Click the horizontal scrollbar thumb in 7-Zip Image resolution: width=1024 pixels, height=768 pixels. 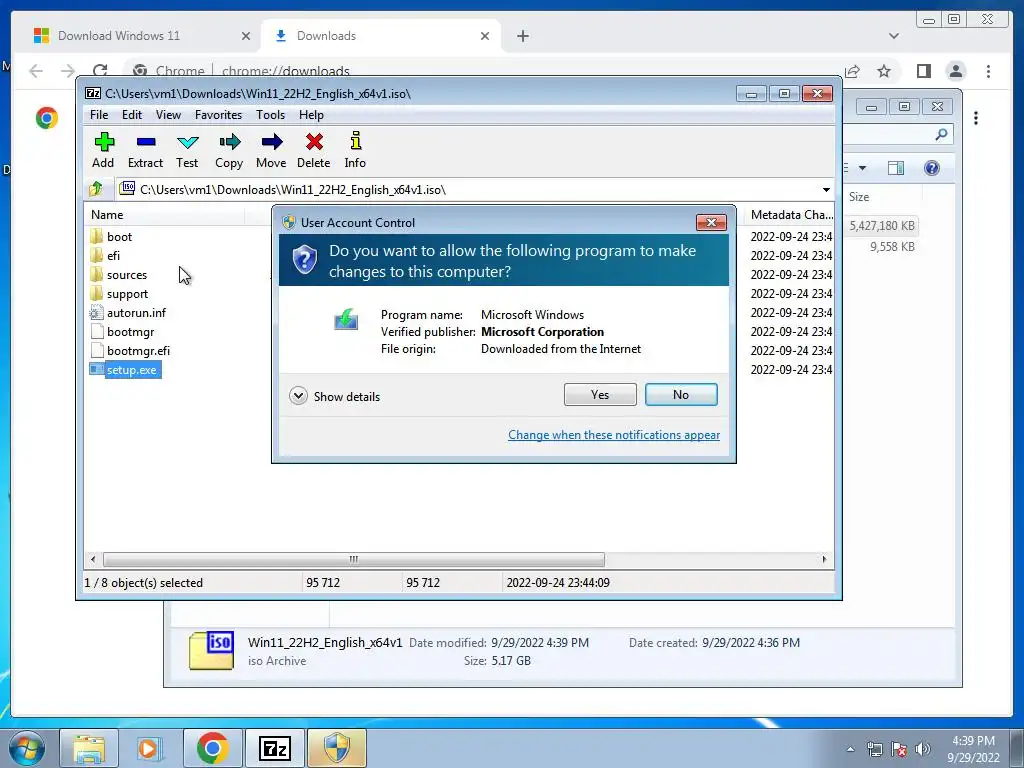(x=353, y=560)
